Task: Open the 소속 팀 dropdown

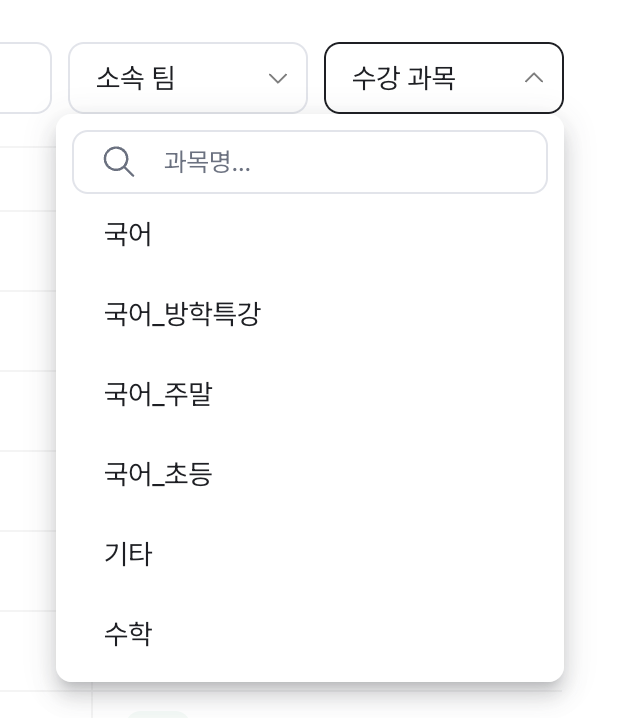Action: (188, 78)
